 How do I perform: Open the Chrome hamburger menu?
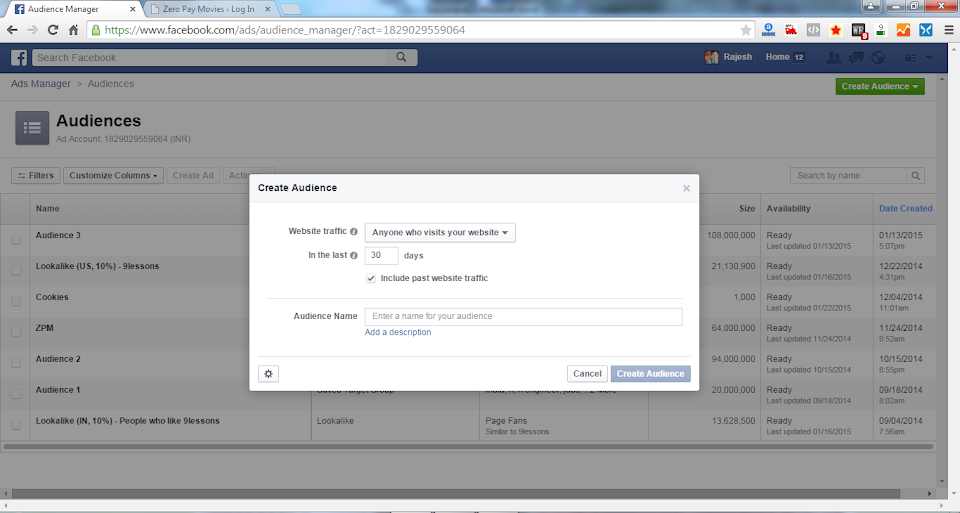[x=948, y=30]
